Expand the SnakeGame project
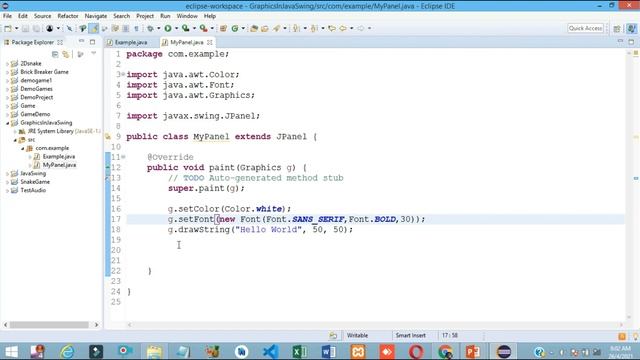The image size is (640, 360). tap(7, 182)
